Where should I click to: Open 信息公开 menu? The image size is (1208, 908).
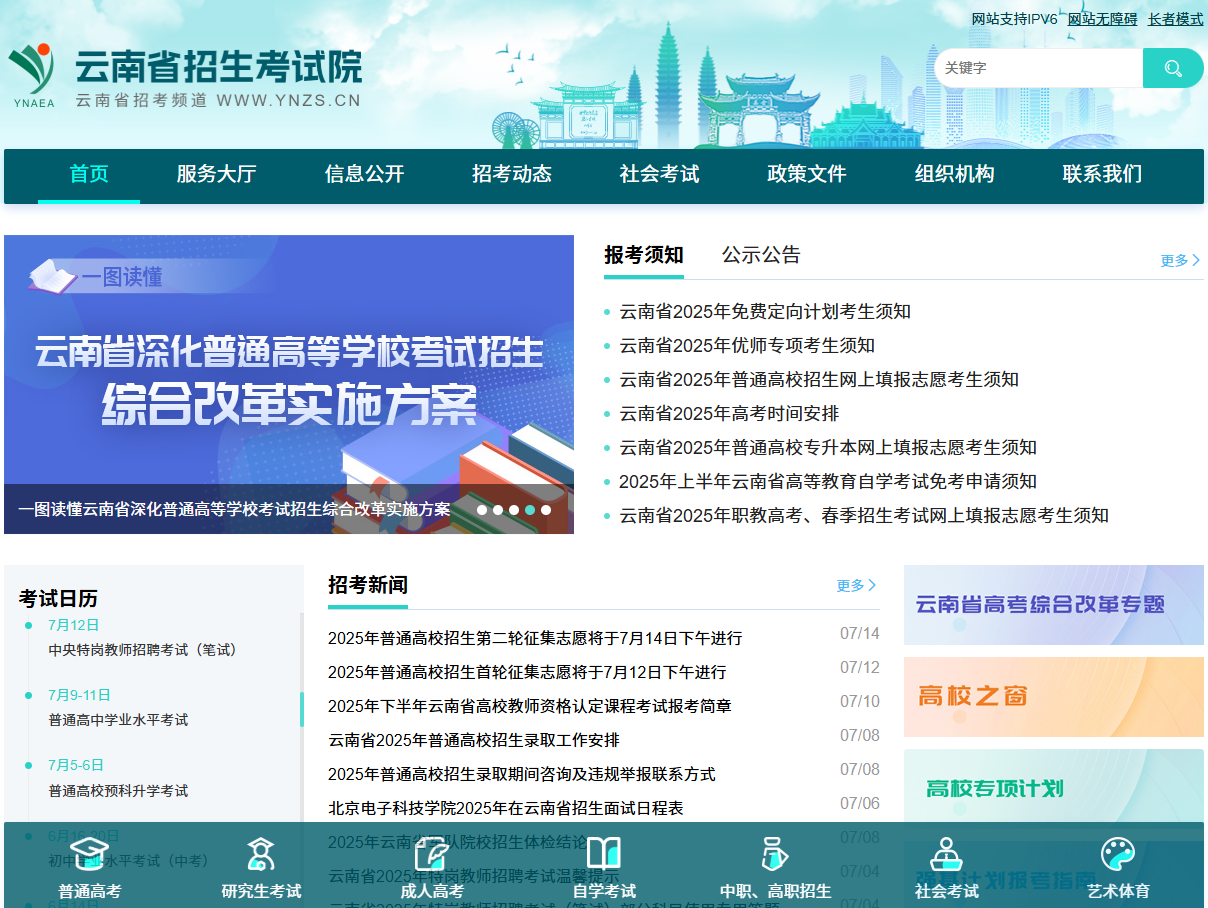pos(364,174)
